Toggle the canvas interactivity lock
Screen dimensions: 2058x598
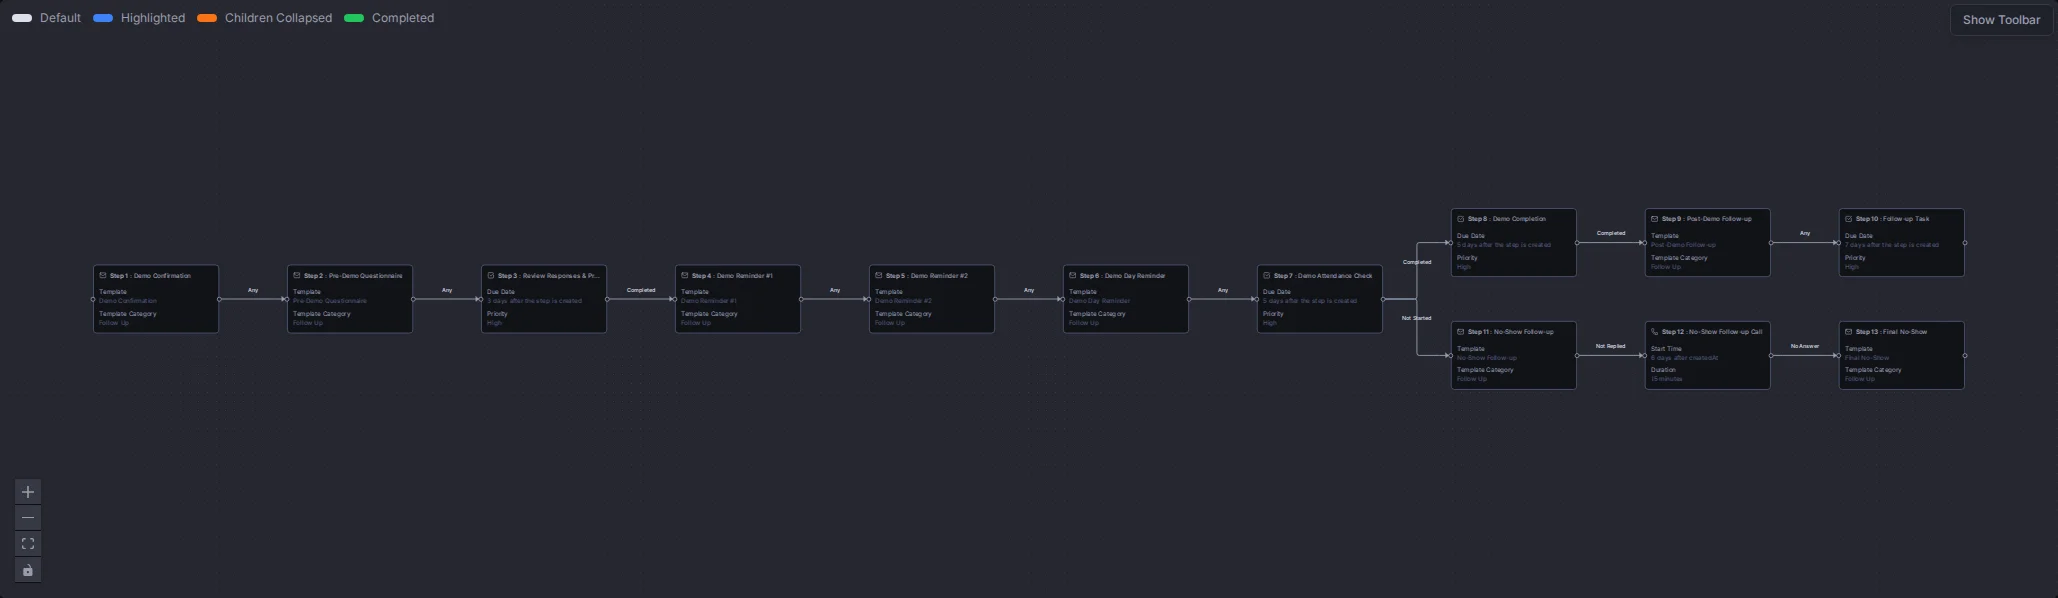pyautogui.click(x=28, y=570)
